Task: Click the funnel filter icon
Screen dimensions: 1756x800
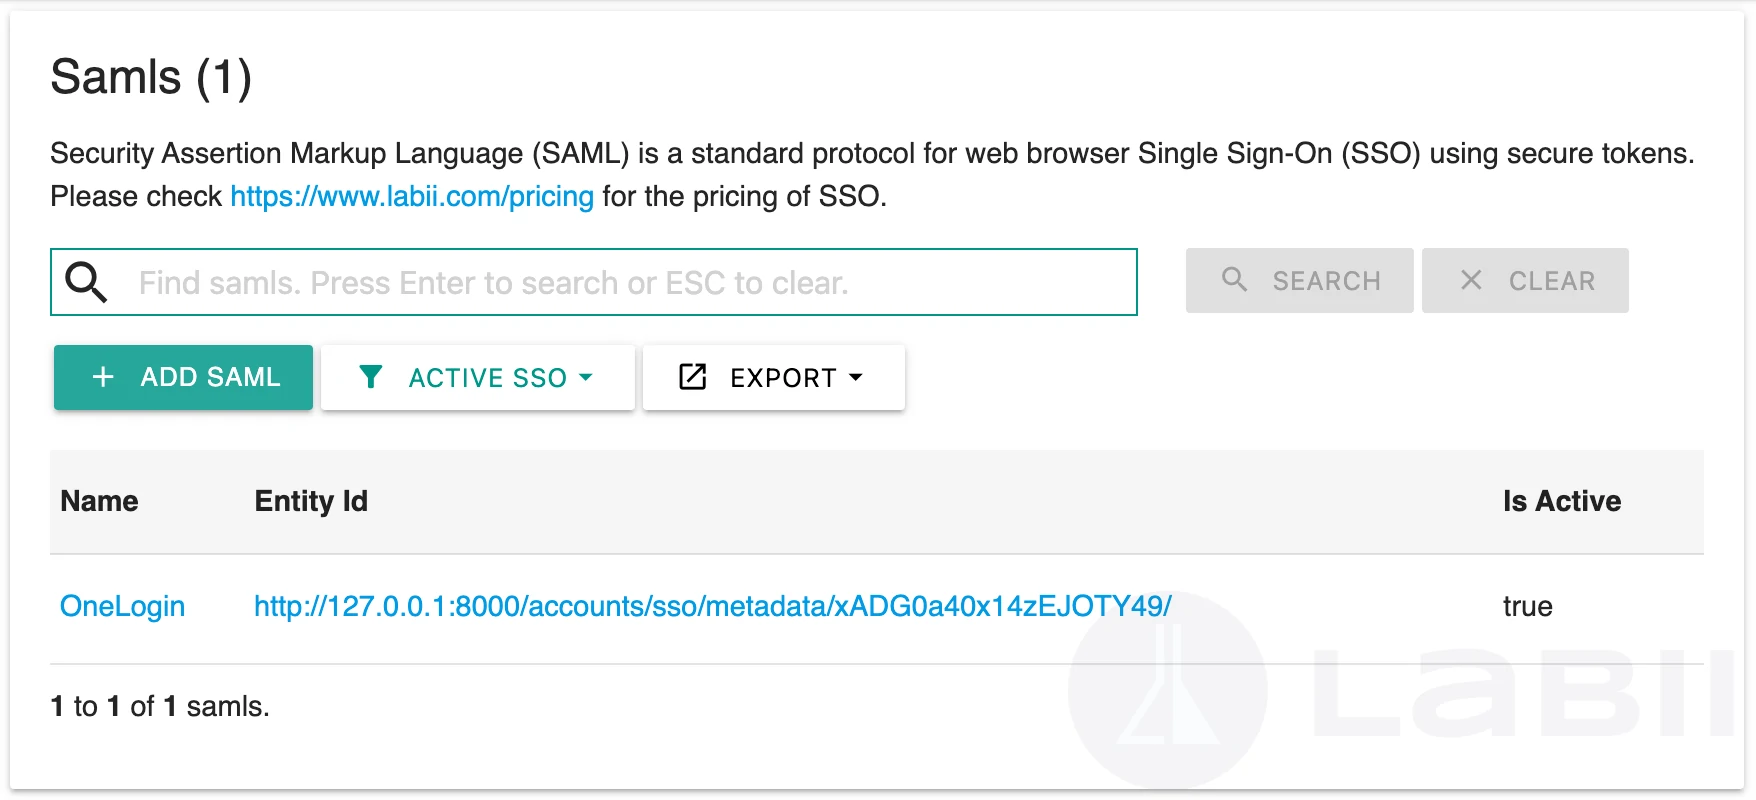Action: [x=371, y=377]
